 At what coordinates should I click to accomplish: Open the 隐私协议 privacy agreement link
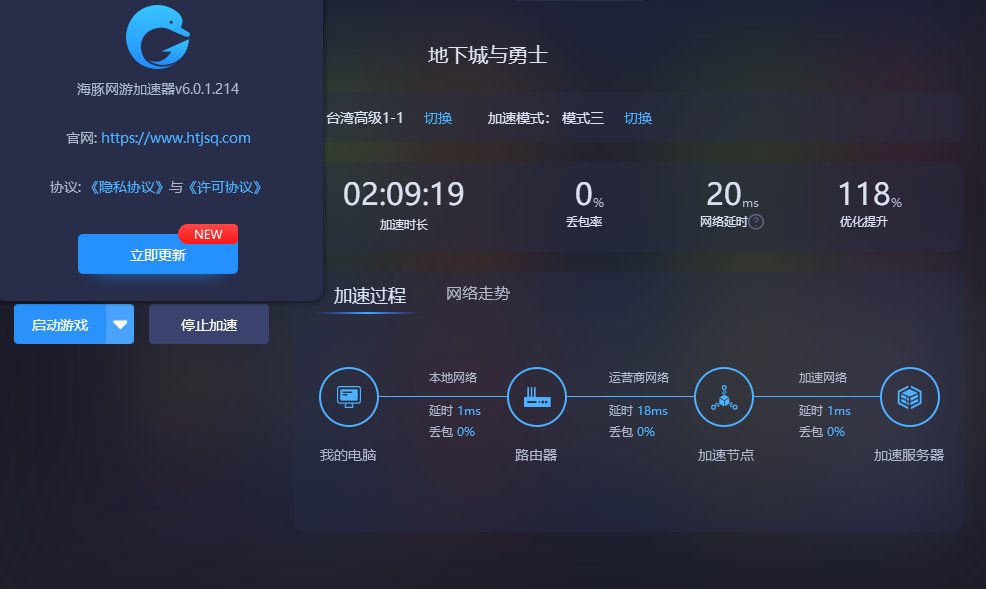pyautogui.click(x=126, y=187)
